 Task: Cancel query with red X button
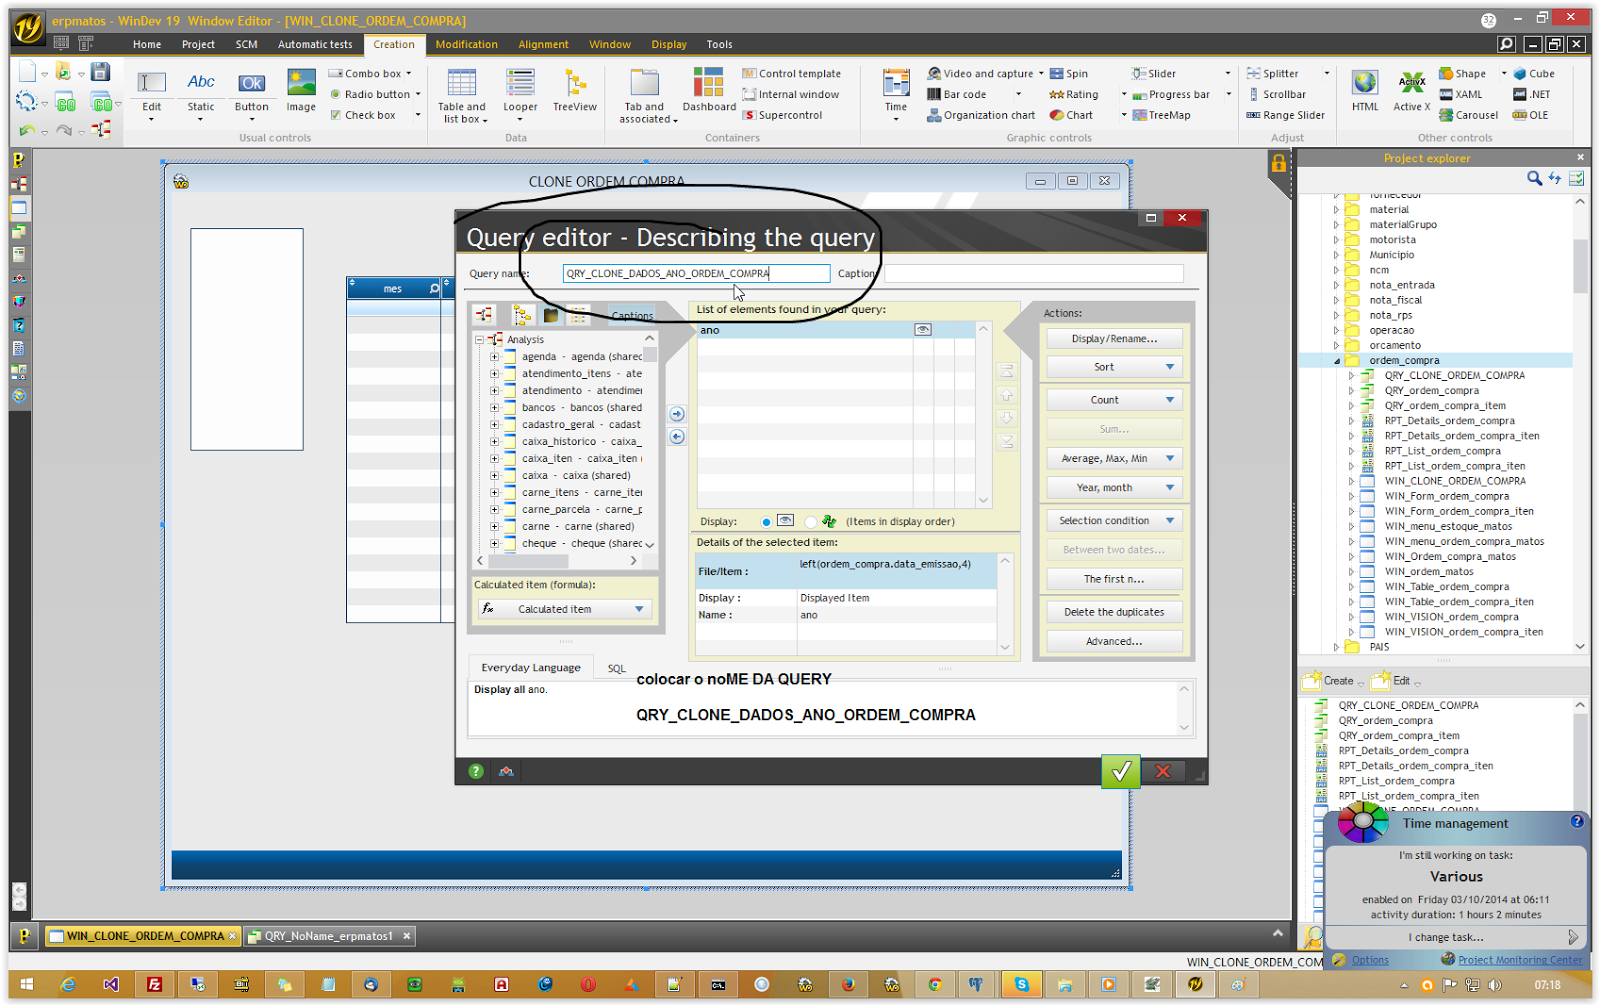coord(1163,771)
